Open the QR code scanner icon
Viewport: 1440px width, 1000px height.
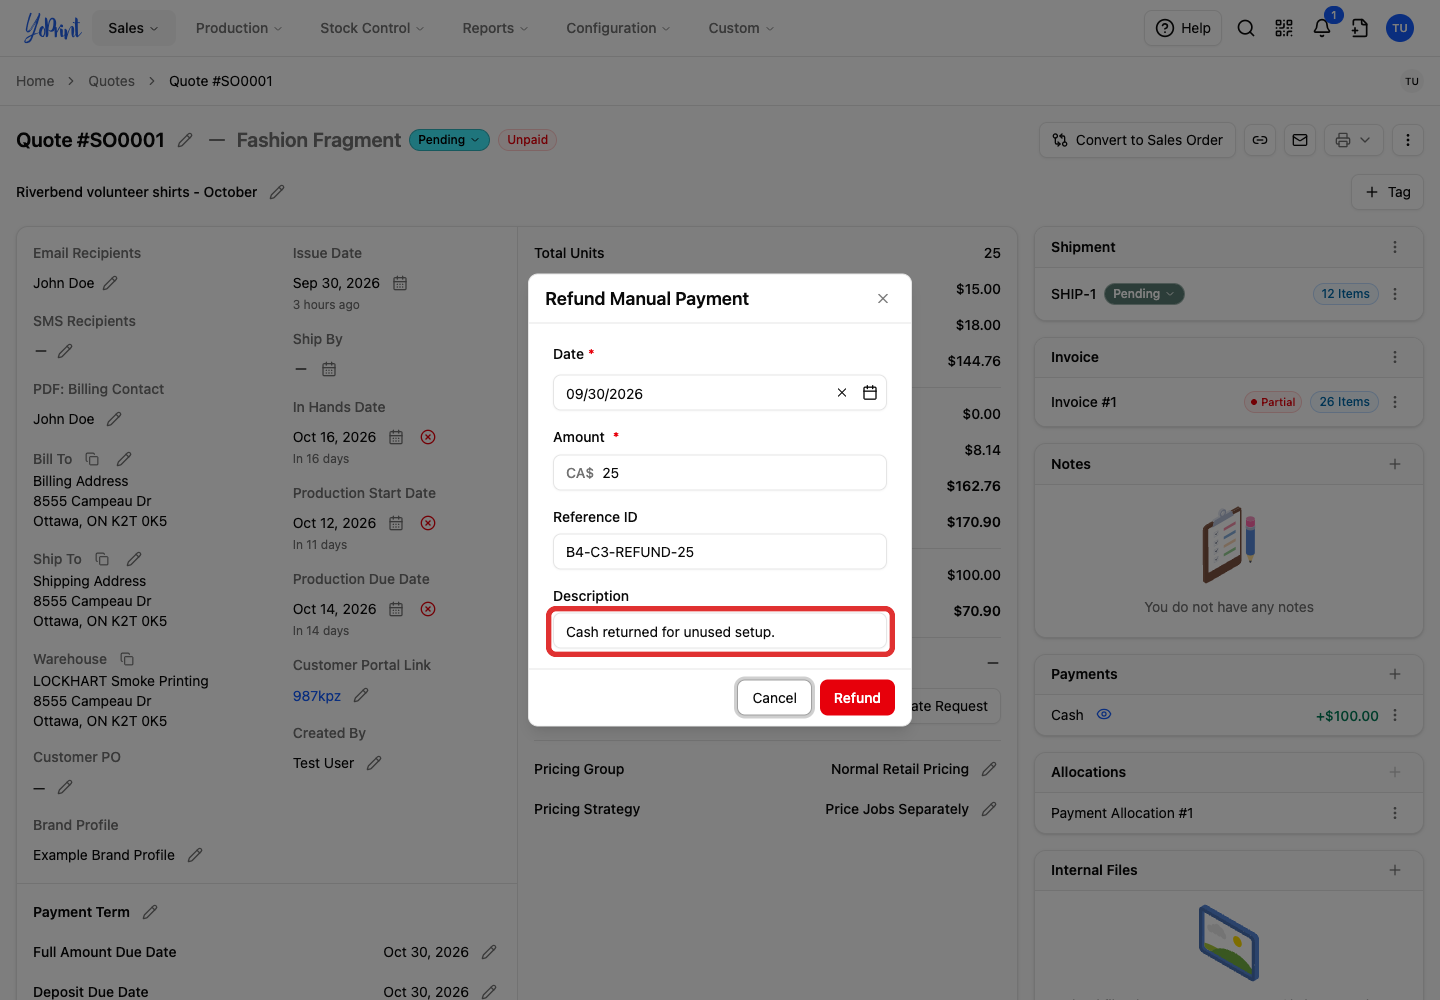1284,28
